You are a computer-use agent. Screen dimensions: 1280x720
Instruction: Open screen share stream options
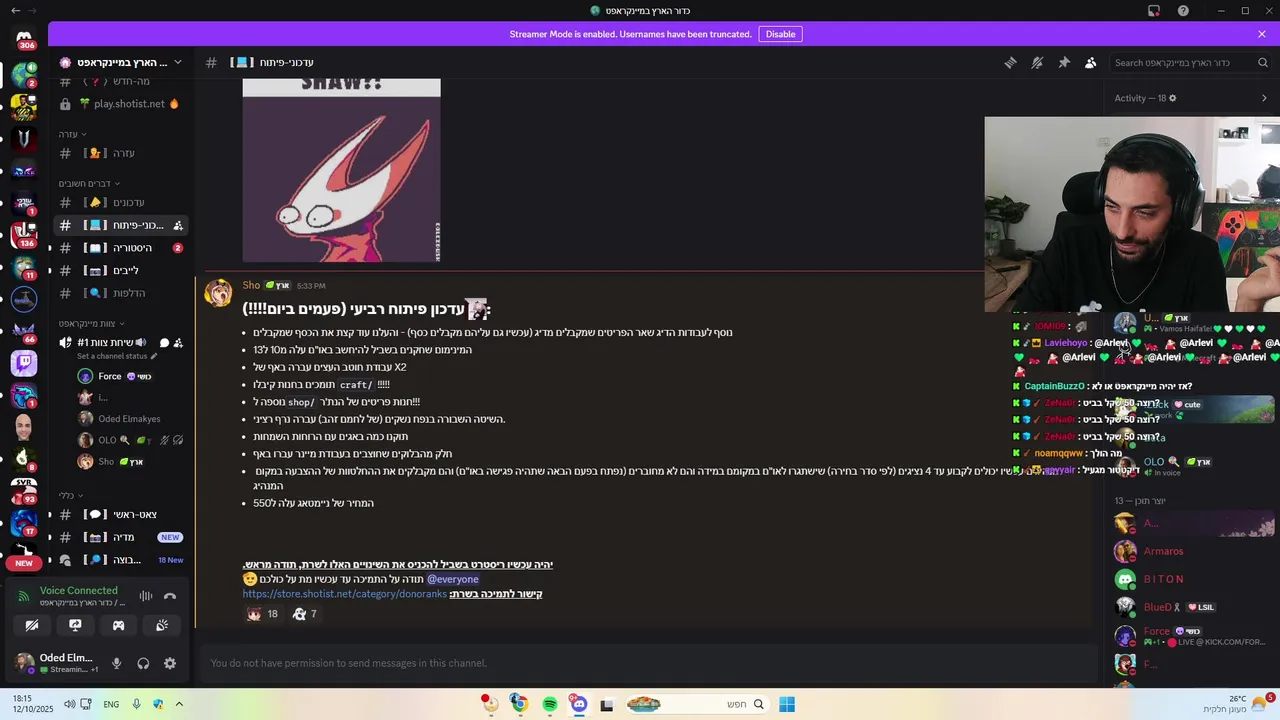pyautogui.click(x=75, y=625)
